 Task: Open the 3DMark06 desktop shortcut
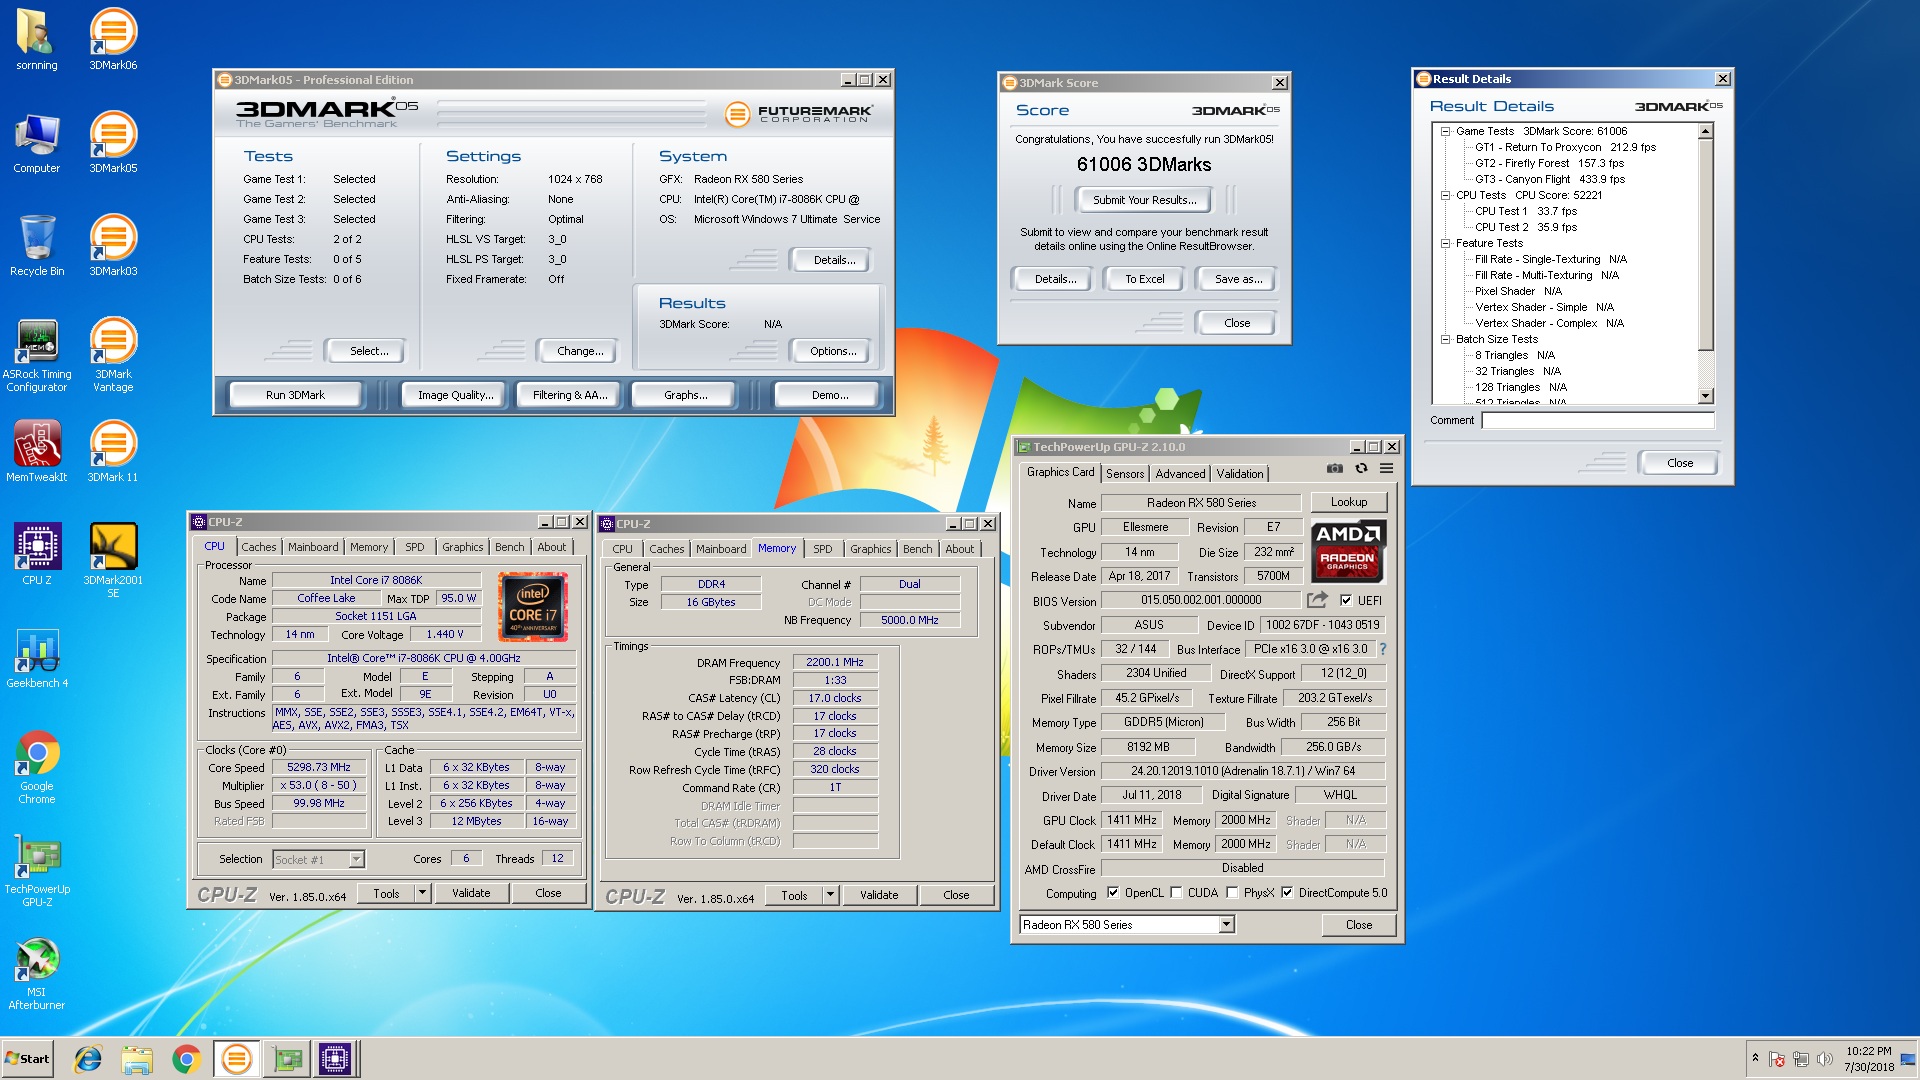coord(113,40)
